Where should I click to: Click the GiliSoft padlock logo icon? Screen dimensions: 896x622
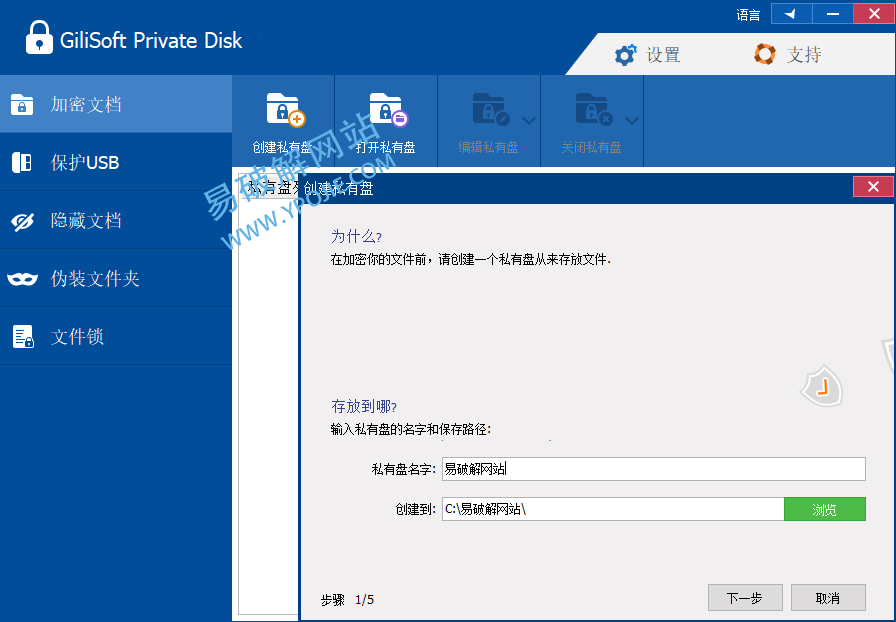tap(38, 40)
